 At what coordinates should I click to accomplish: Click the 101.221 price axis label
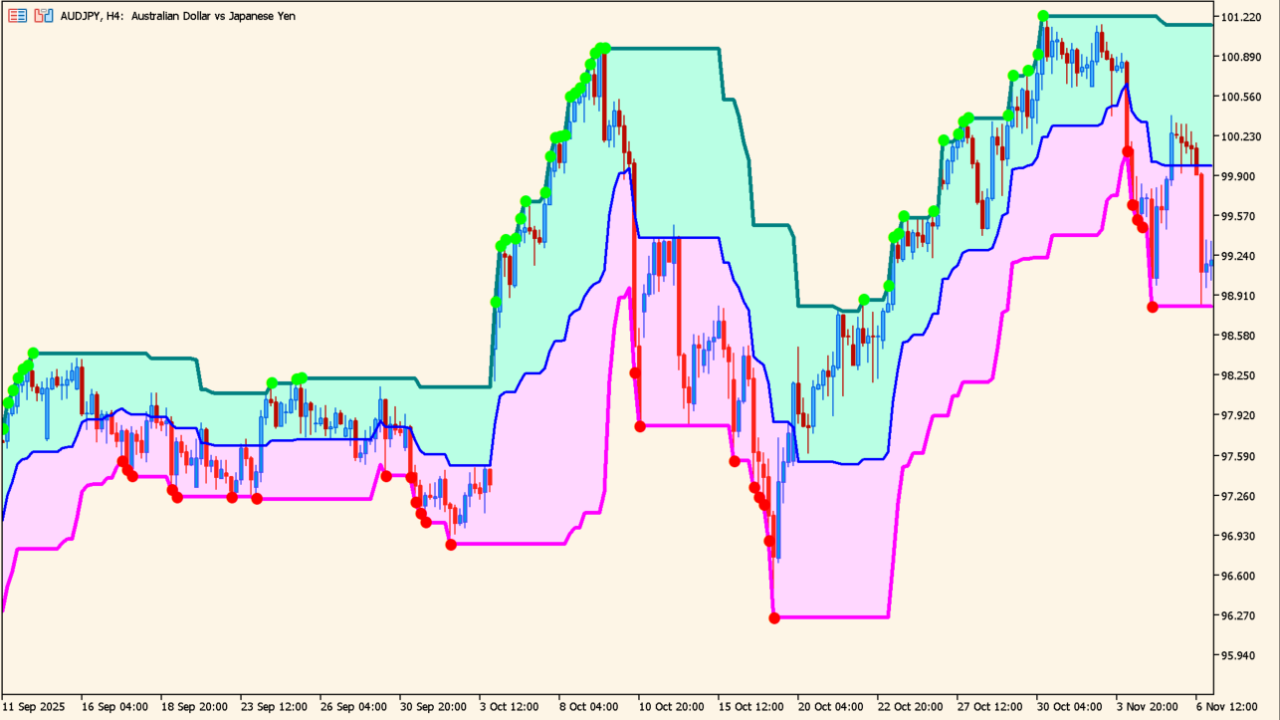1243,17
